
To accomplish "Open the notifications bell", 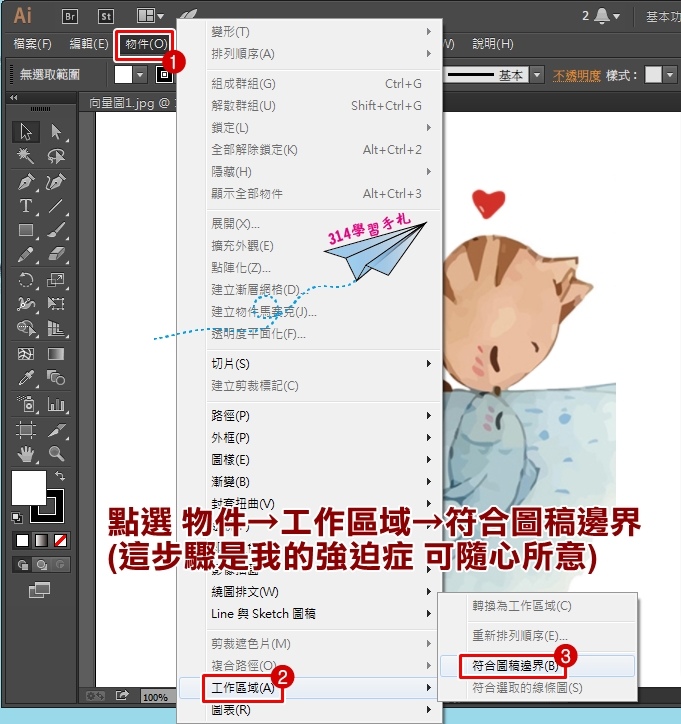I will [x=601, y=16].
